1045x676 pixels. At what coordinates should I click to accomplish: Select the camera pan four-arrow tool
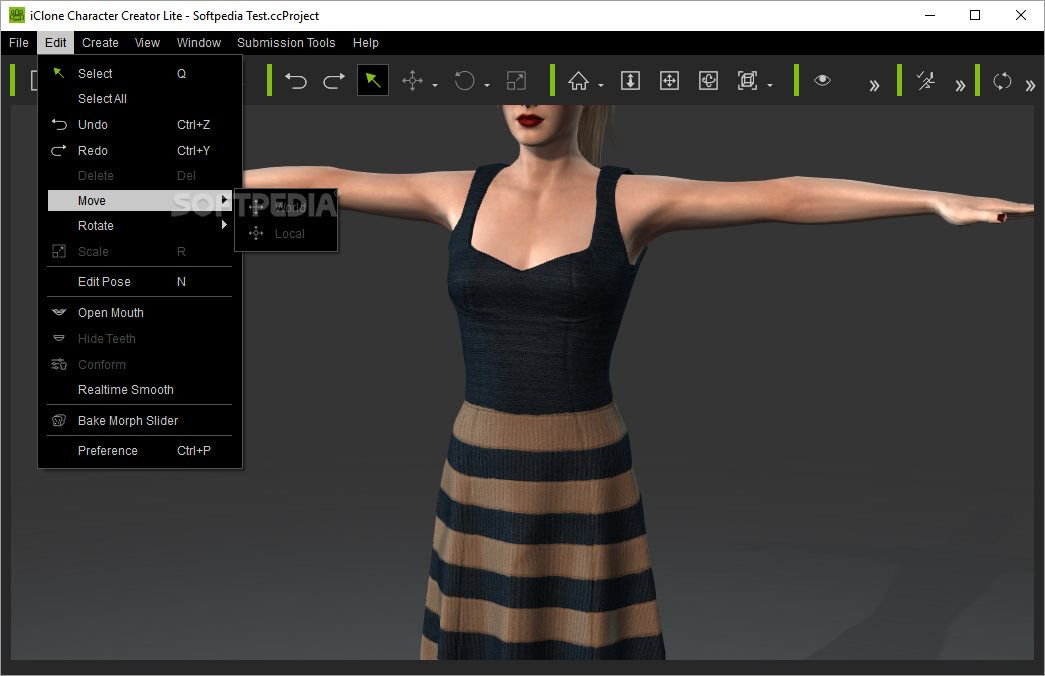[669, 81]
